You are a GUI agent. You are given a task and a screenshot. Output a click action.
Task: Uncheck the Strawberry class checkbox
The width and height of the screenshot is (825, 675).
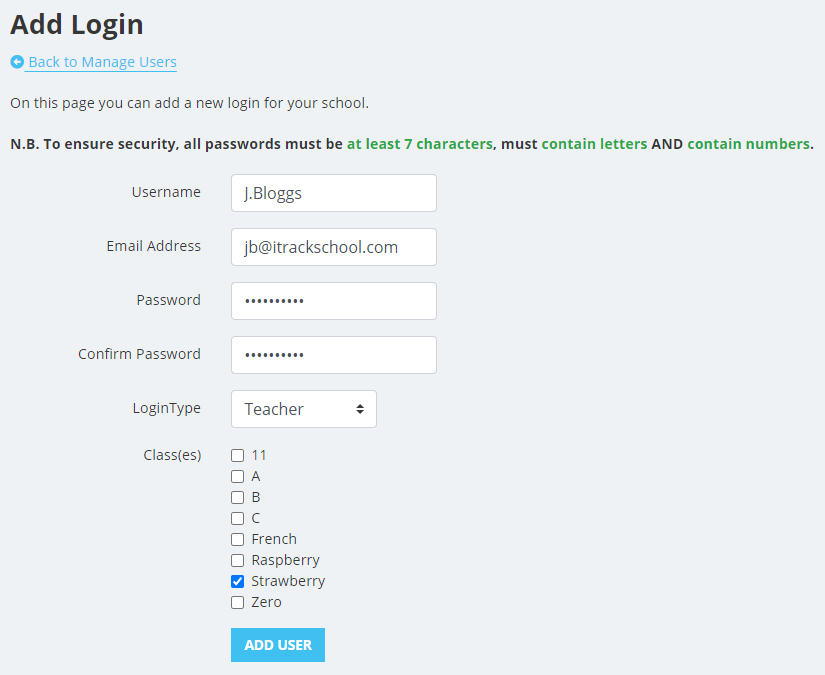(x=237, y=581)
